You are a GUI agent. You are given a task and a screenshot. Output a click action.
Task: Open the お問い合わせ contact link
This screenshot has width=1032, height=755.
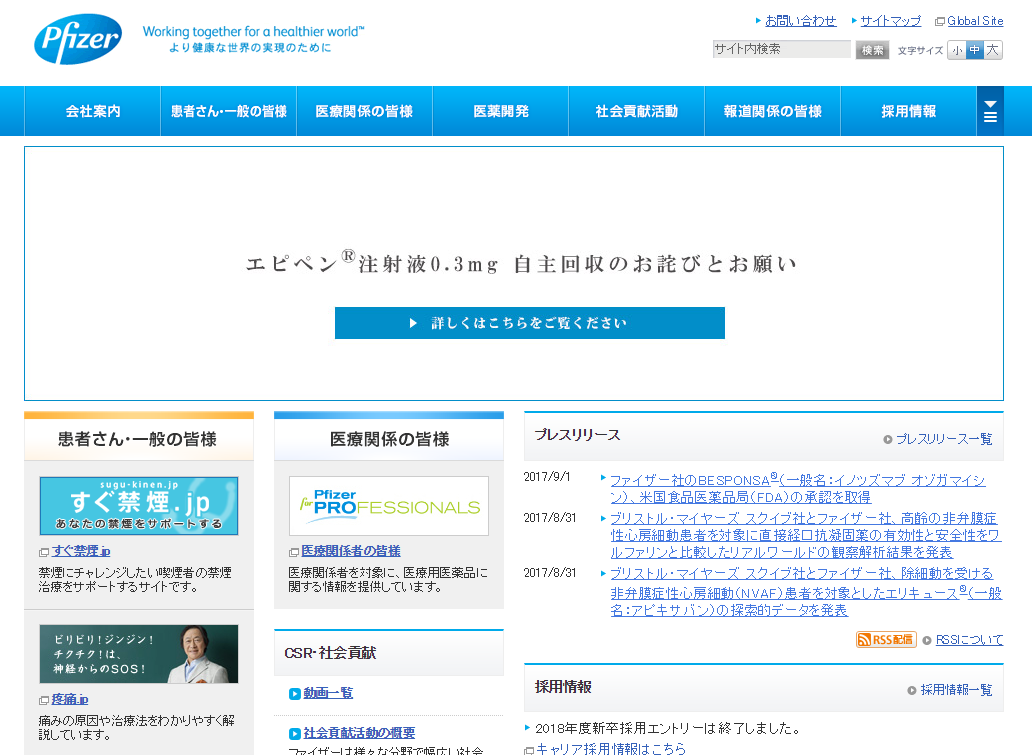(800, 21)
